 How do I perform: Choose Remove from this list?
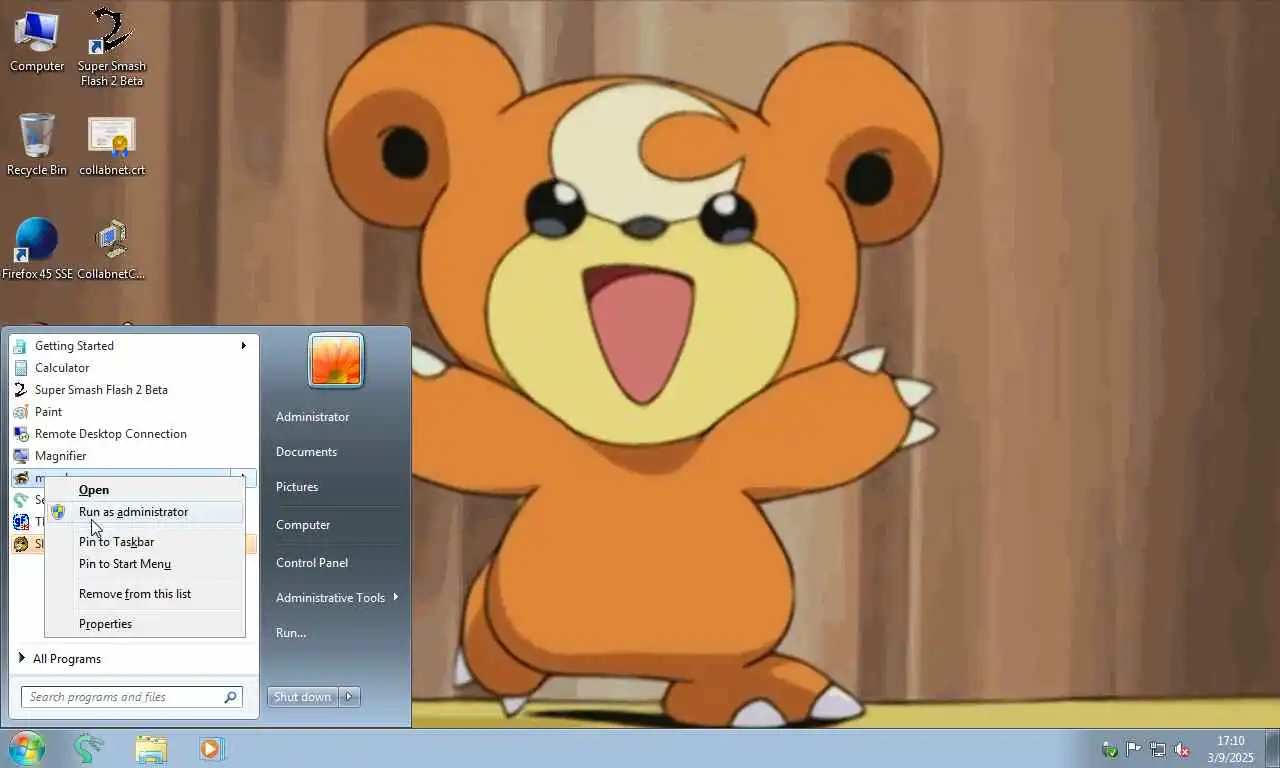point(145,594)
